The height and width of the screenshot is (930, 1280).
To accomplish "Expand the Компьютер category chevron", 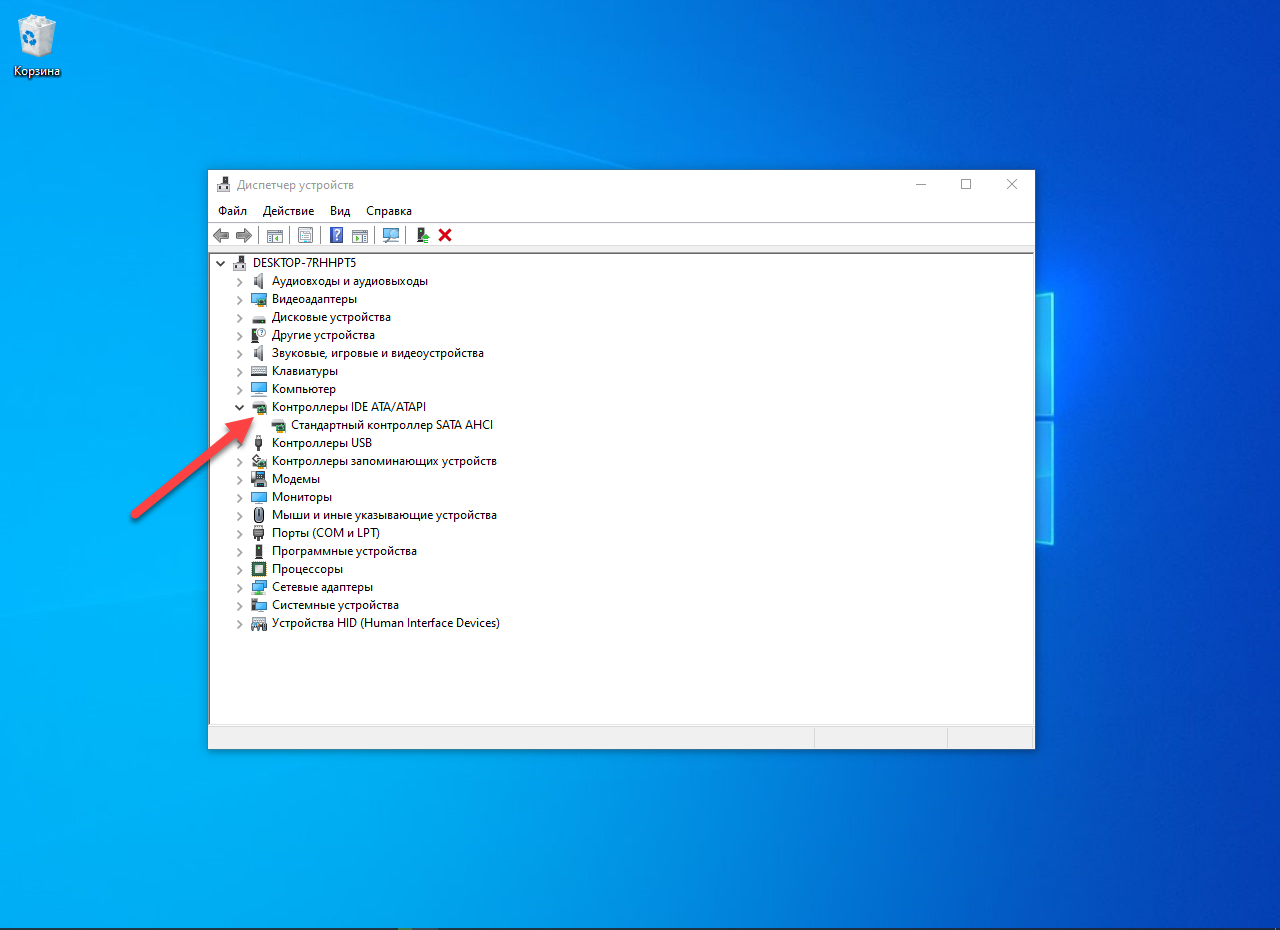I will pyautogui.click(x=239, y=390).
